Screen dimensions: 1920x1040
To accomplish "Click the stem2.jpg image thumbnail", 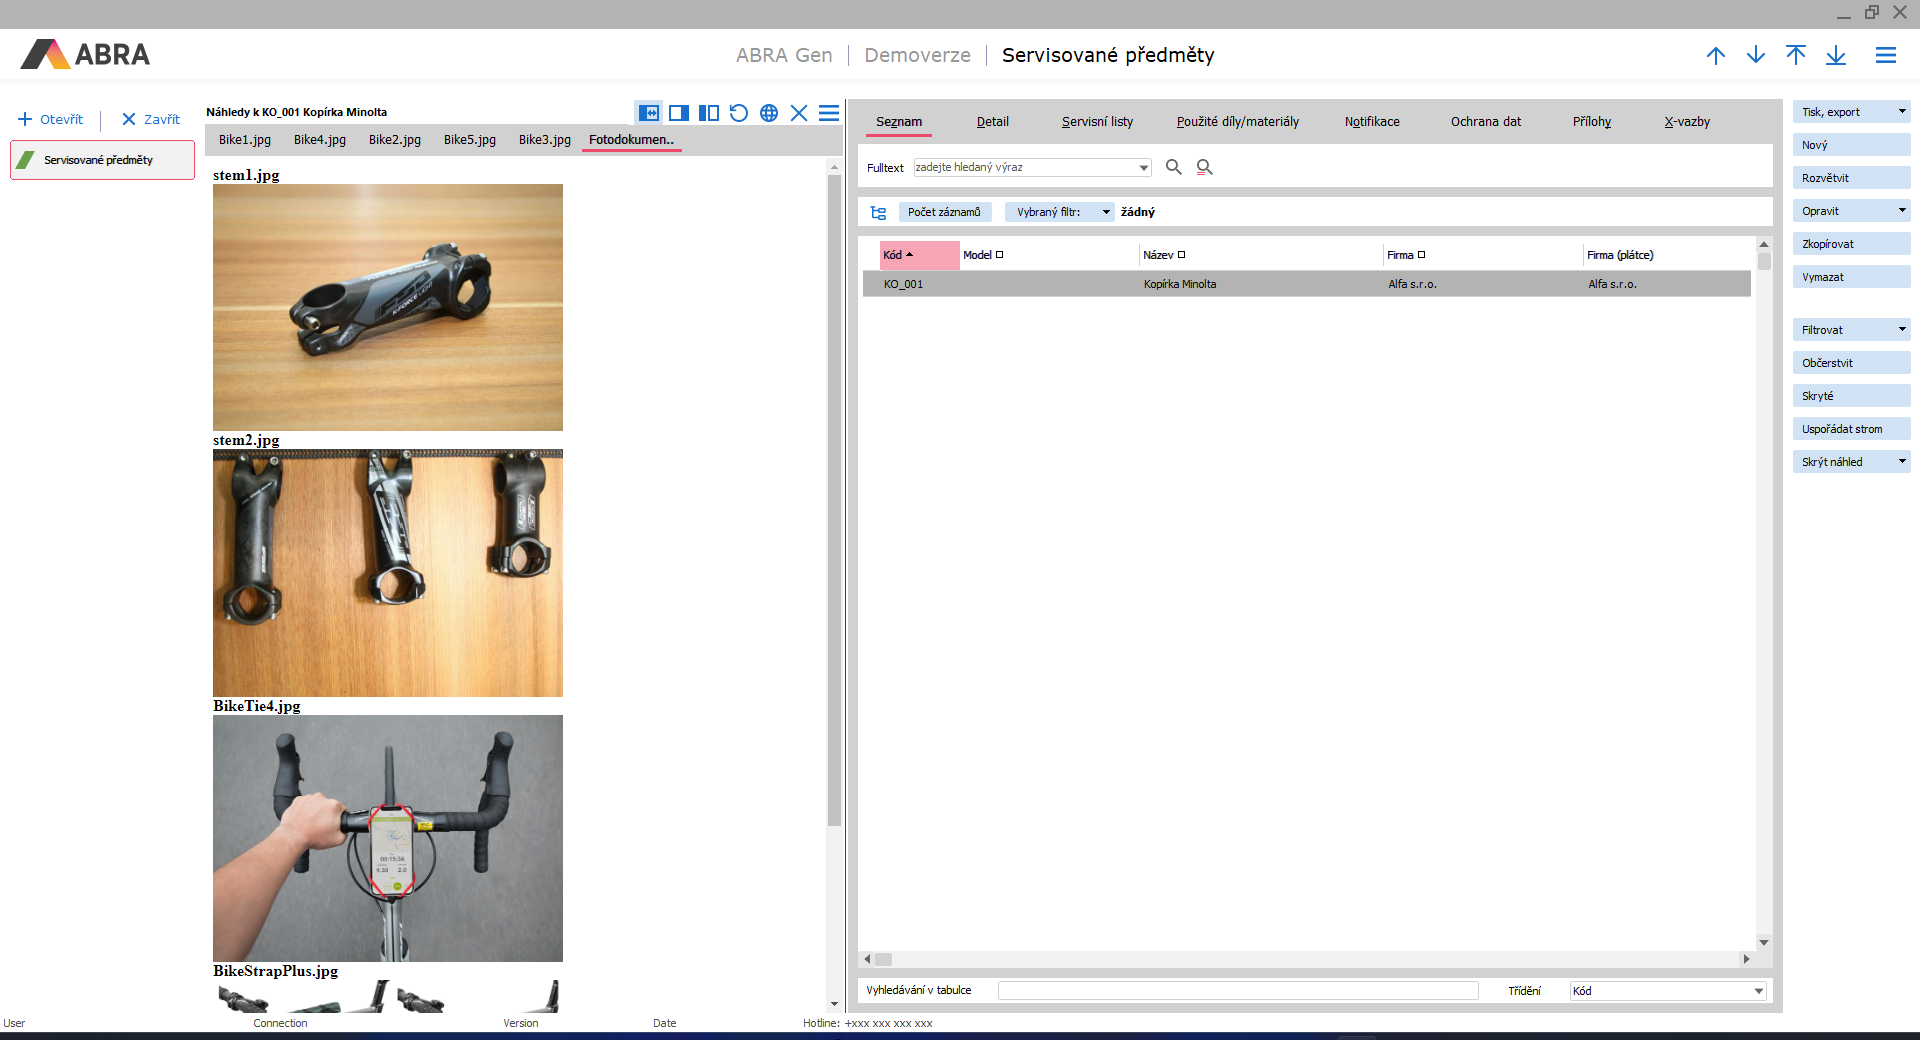I will (x=388, y=573).
